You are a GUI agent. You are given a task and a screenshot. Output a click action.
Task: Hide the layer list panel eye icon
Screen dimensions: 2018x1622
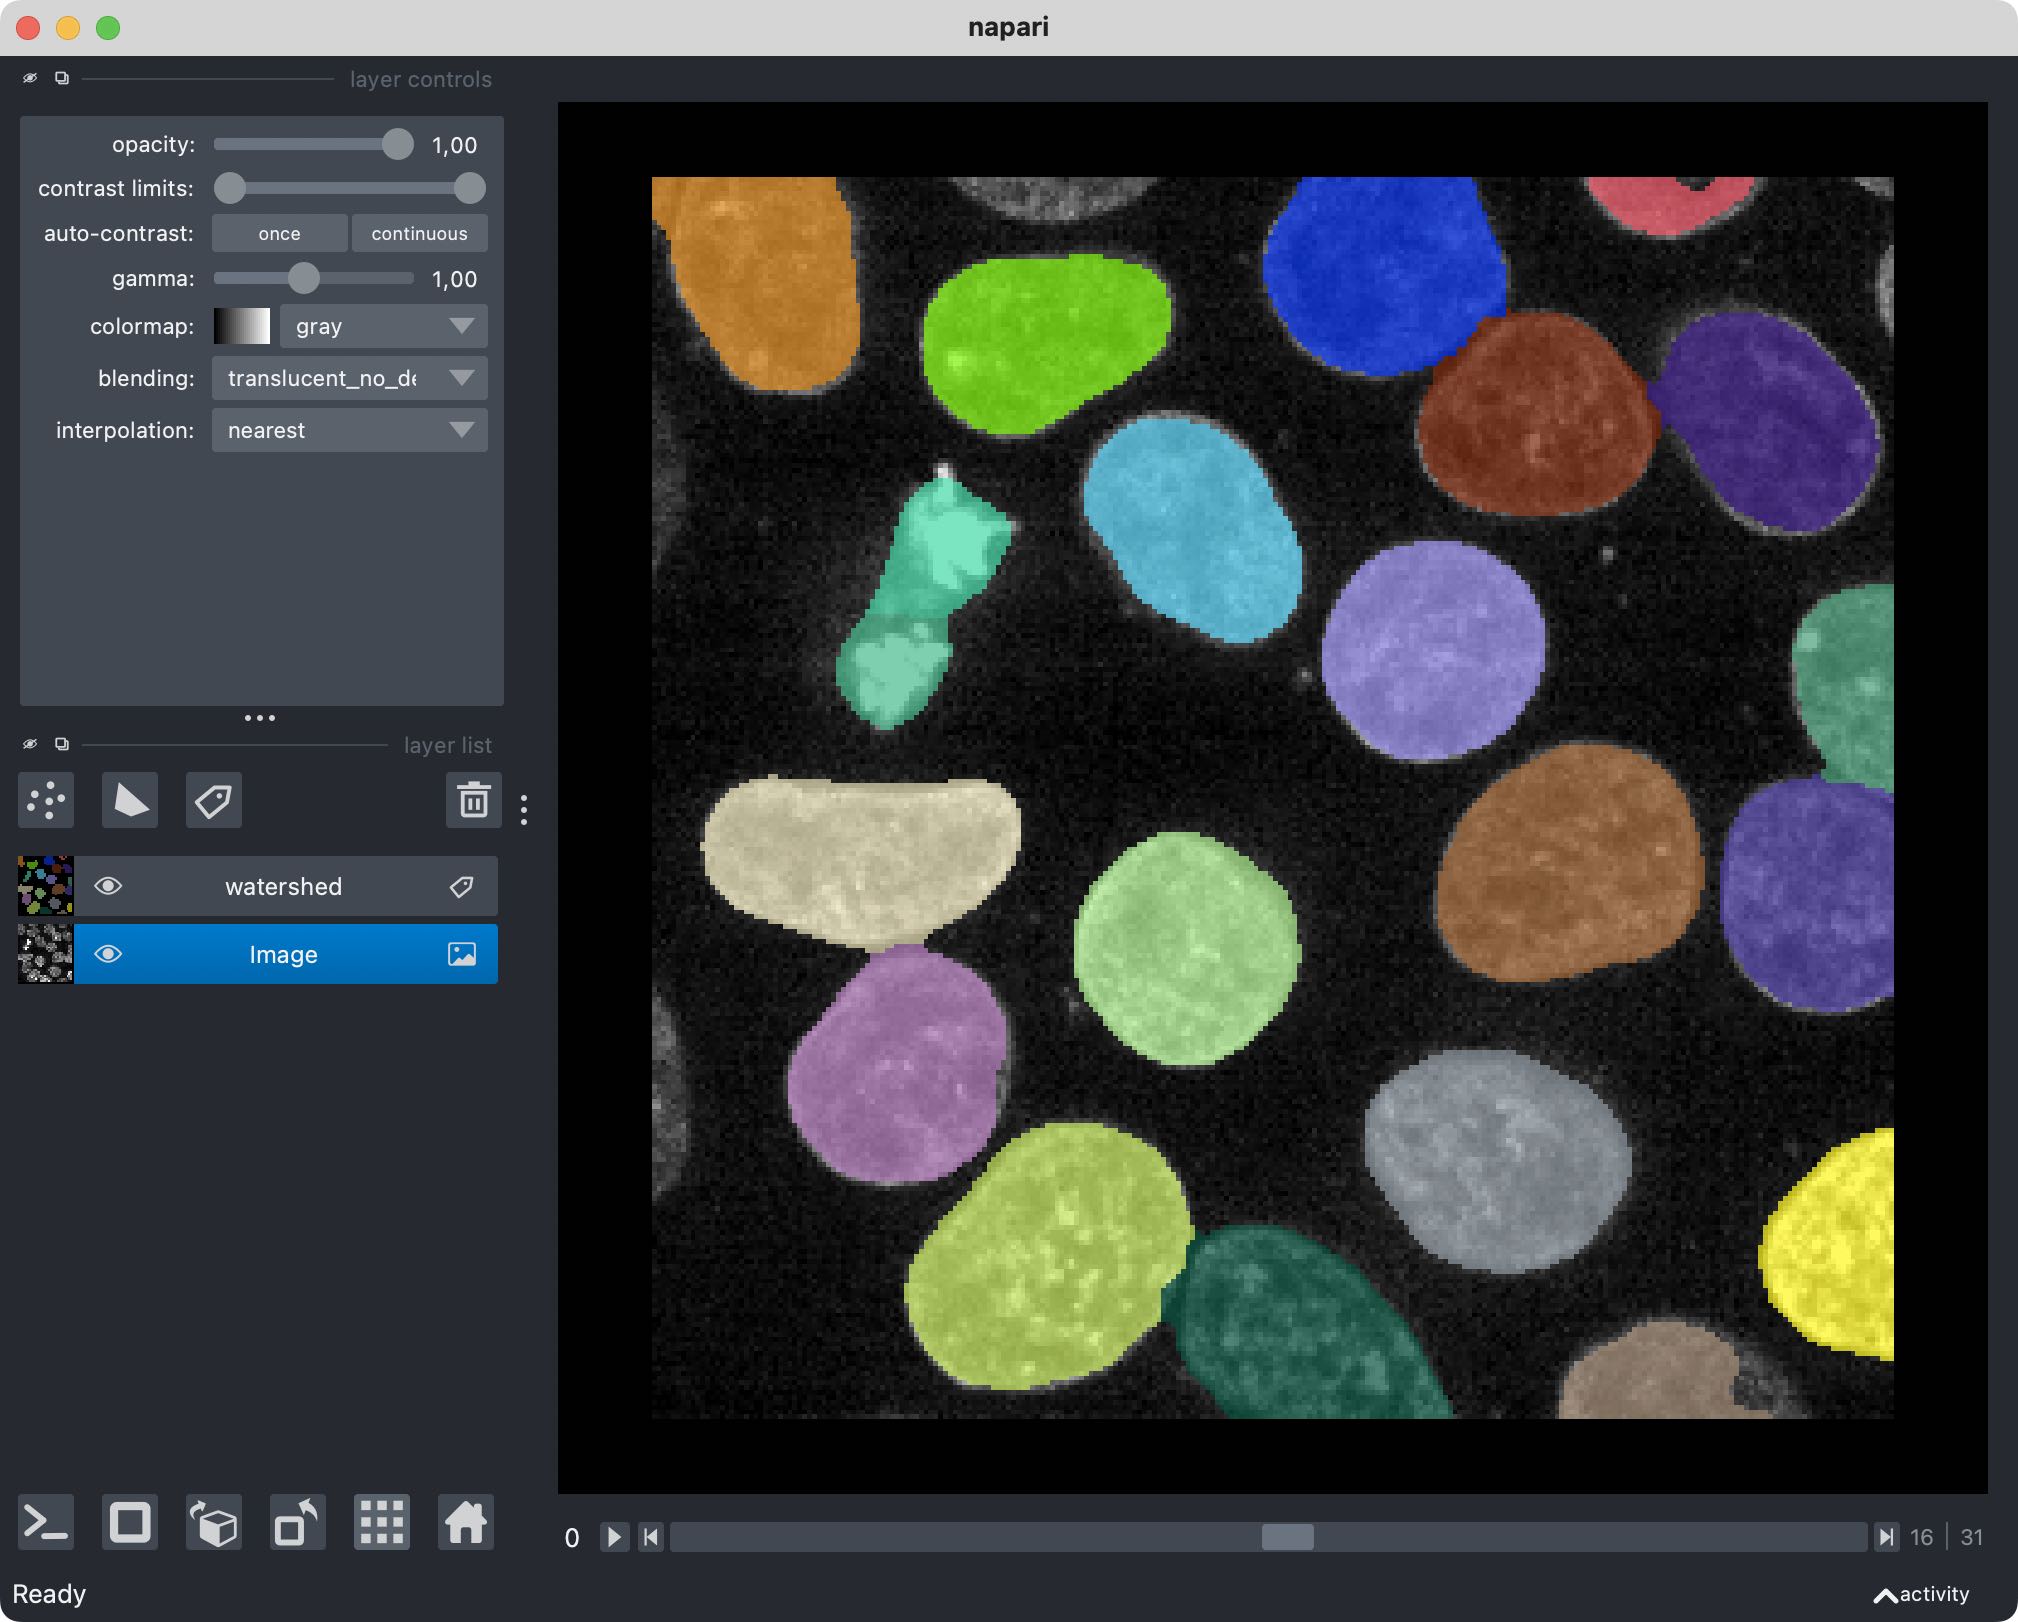[x=30, y=744]
